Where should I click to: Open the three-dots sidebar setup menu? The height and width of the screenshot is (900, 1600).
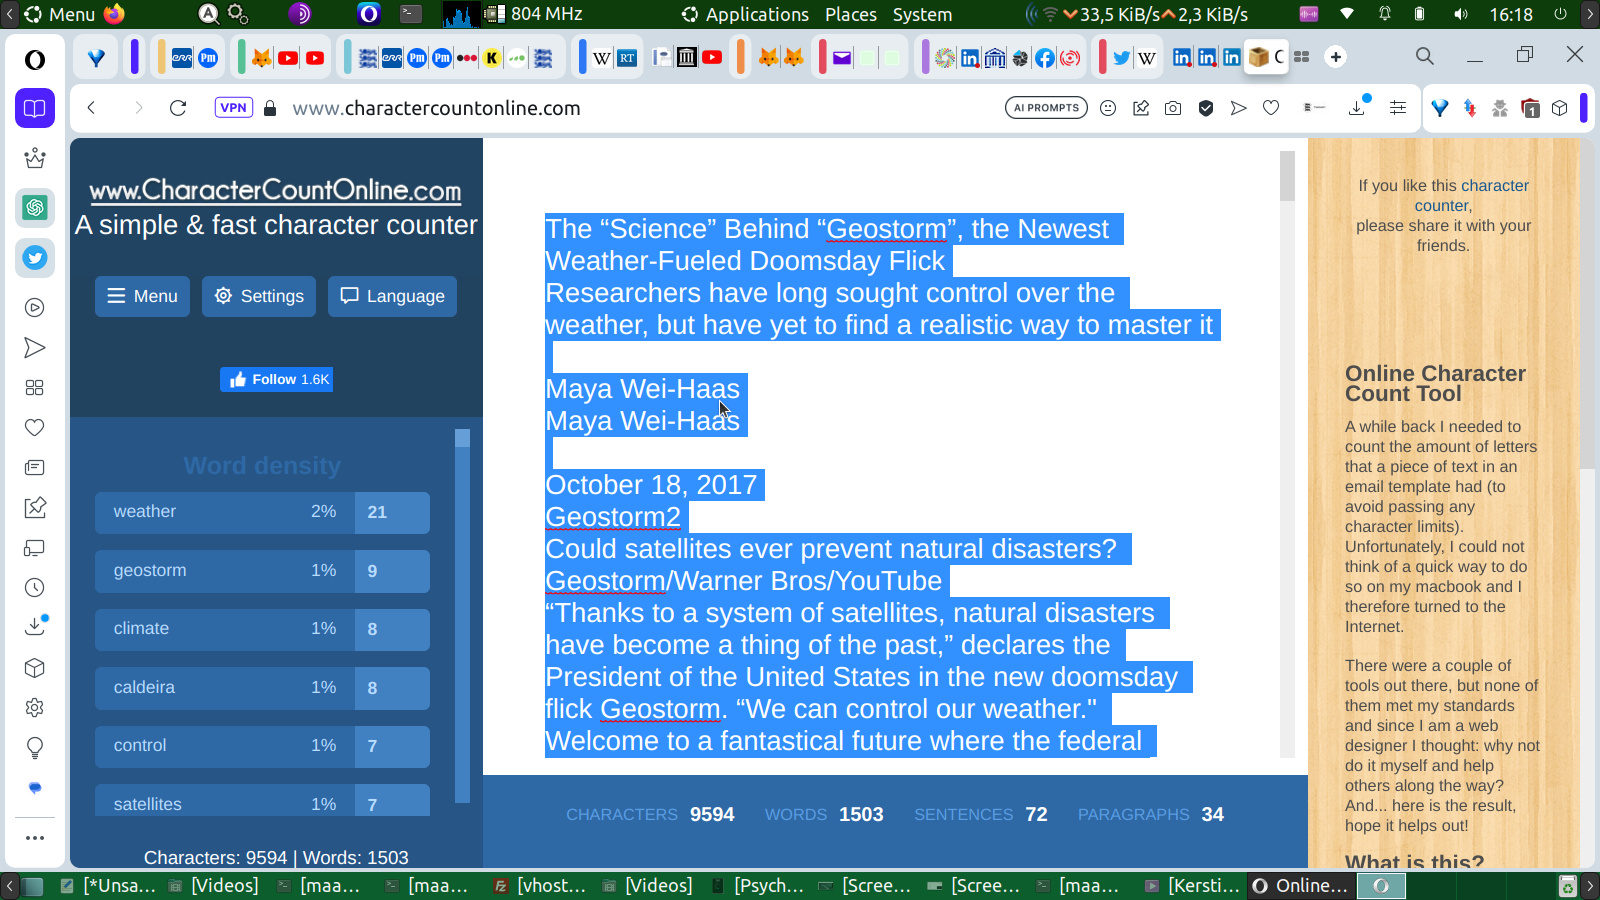click(35, 838)
